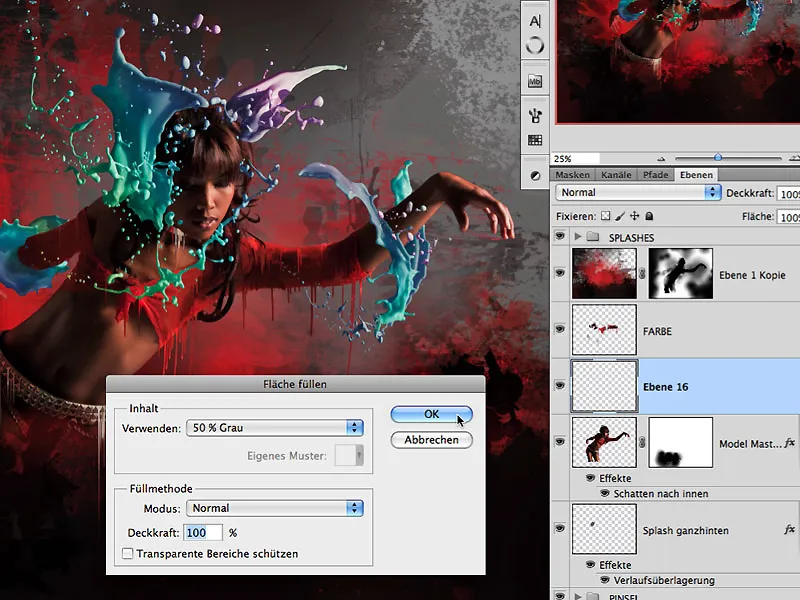This screenshot has height=600, width=800.
Task: Open the Modus Normal dropdown in dialog
Action: [x=274, y=508]
